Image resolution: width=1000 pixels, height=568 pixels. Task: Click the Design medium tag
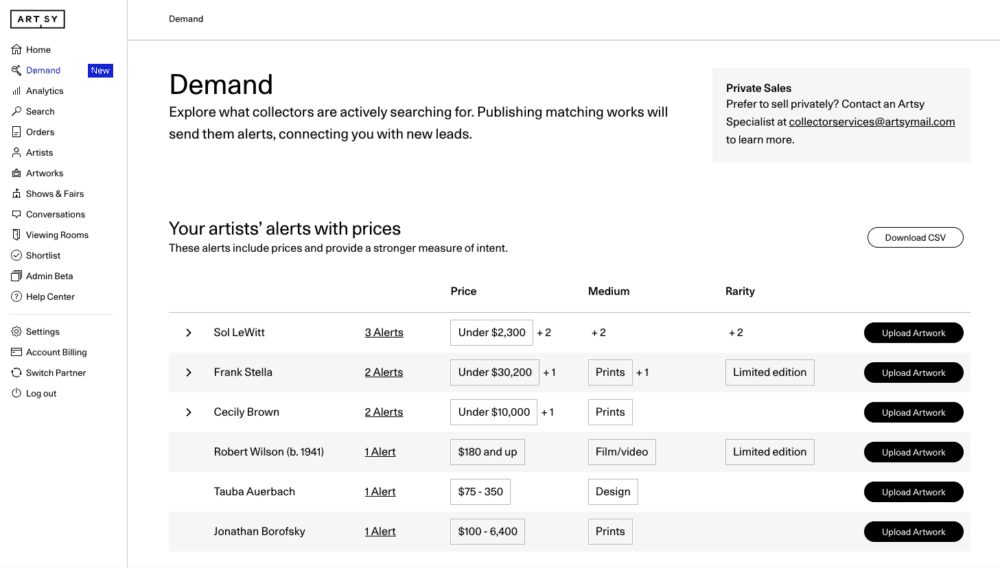613,492
